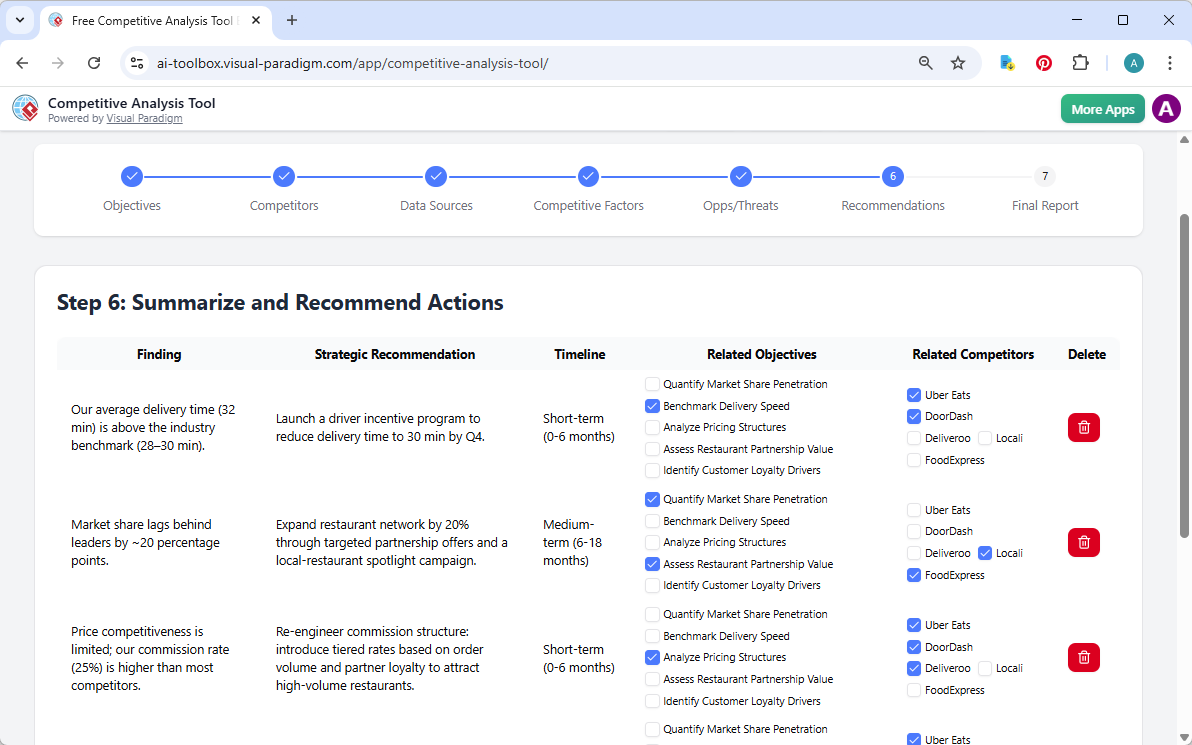
Task: Click the translate icon in the address bar
Action: (1006, 62)
